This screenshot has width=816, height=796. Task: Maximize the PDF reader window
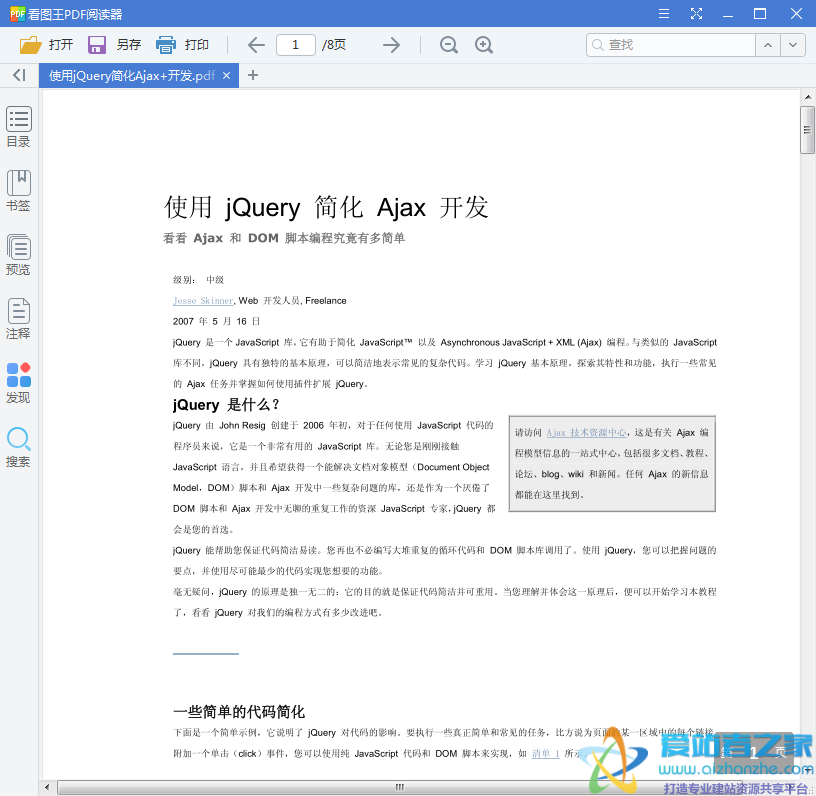[x=760, y=14]
